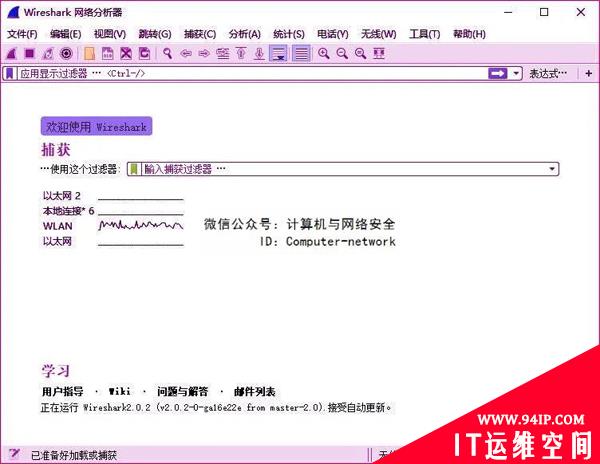The image size is (600, 464).
Task: Jump to the first packet
Action: coord(241,54)
